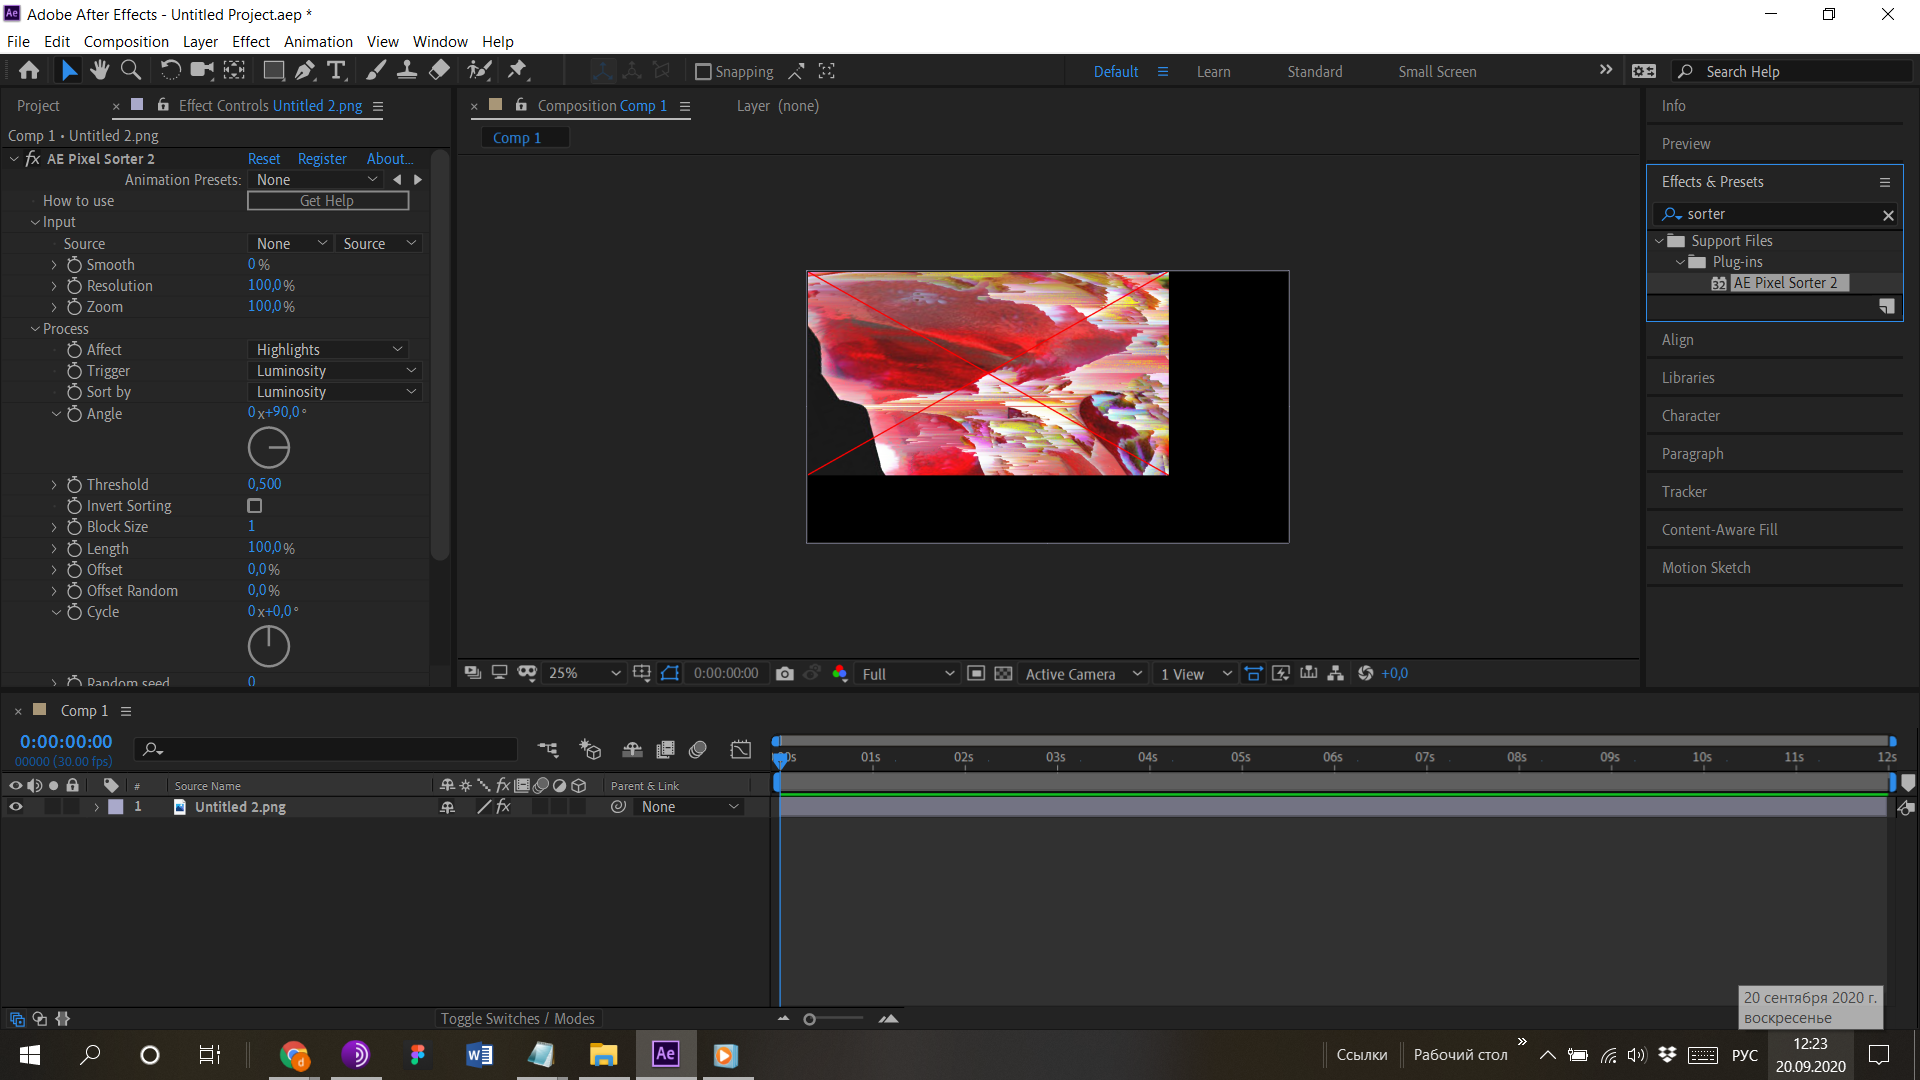This screenshot has height=1080, width=1920.
Task: Click Toggle Switches / Modes button
Action: pyautogui.click(x=517, y=1019)
